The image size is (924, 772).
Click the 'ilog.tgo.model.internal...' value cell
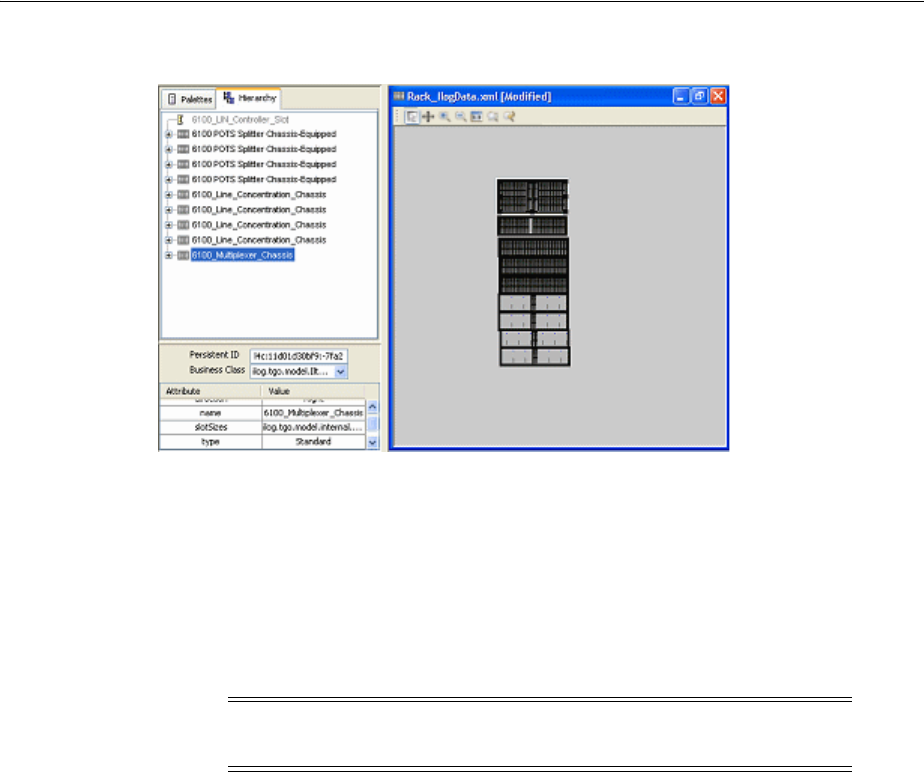coord(314,427)
